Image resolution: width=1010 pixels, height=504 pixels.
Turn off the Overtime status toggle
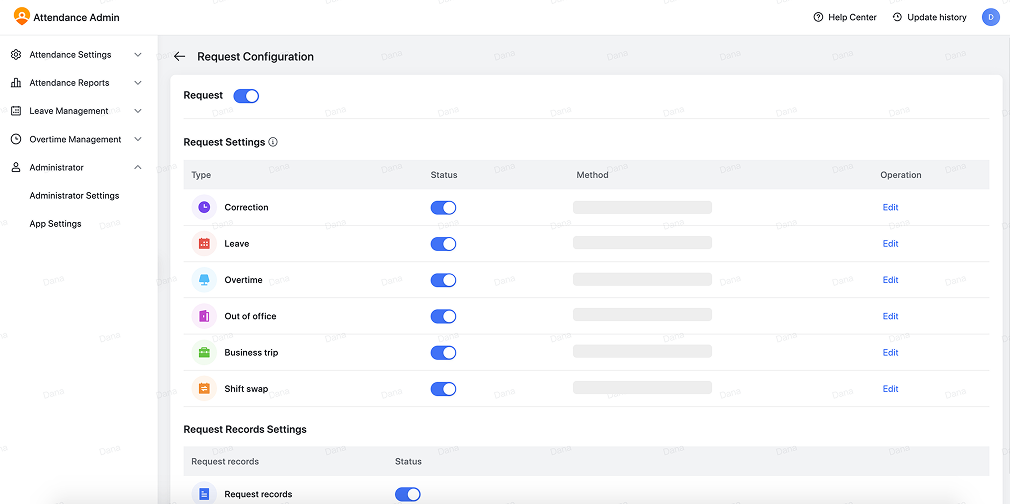click(x=443, y=280)
